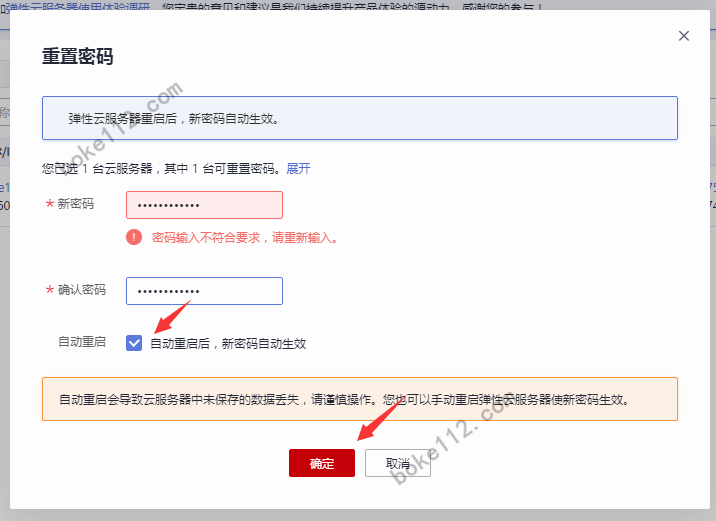The height and width of the screenshot is (521, 716).
Task: Click the text 自动重启后，新密码自动生效
Action: pos(228,343)
